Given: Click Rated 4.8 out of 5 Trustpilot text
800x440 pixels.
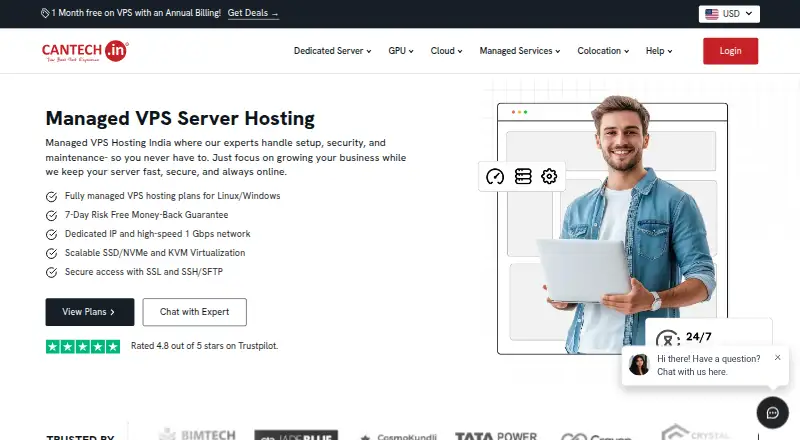Looking at the screenshot, I should point(205,346).
